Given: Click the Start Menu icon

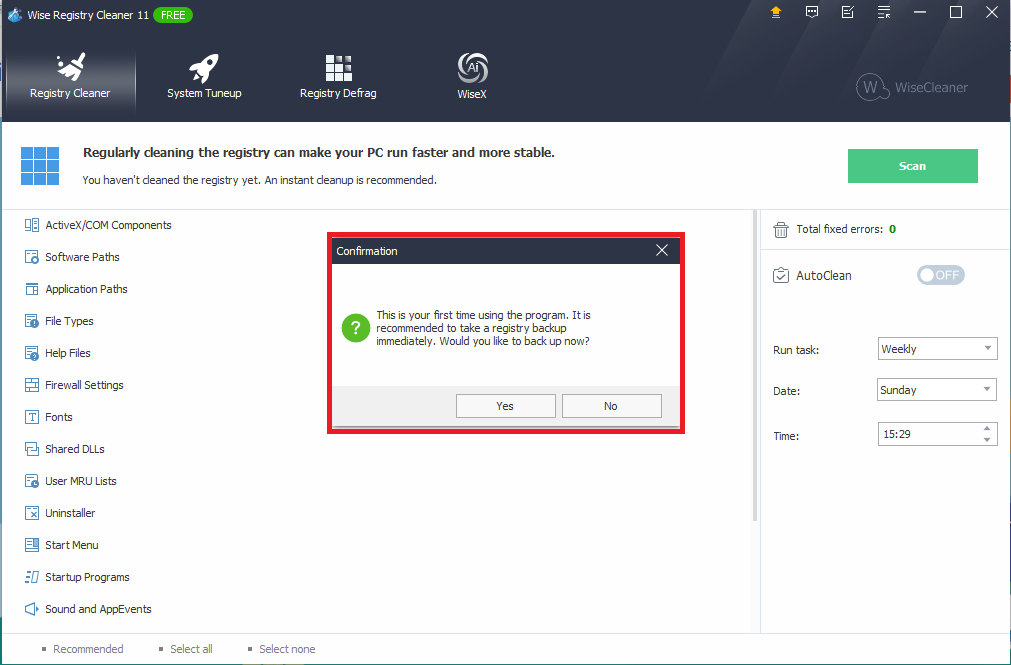Looking at the screenshot, I should pos(32,545).
